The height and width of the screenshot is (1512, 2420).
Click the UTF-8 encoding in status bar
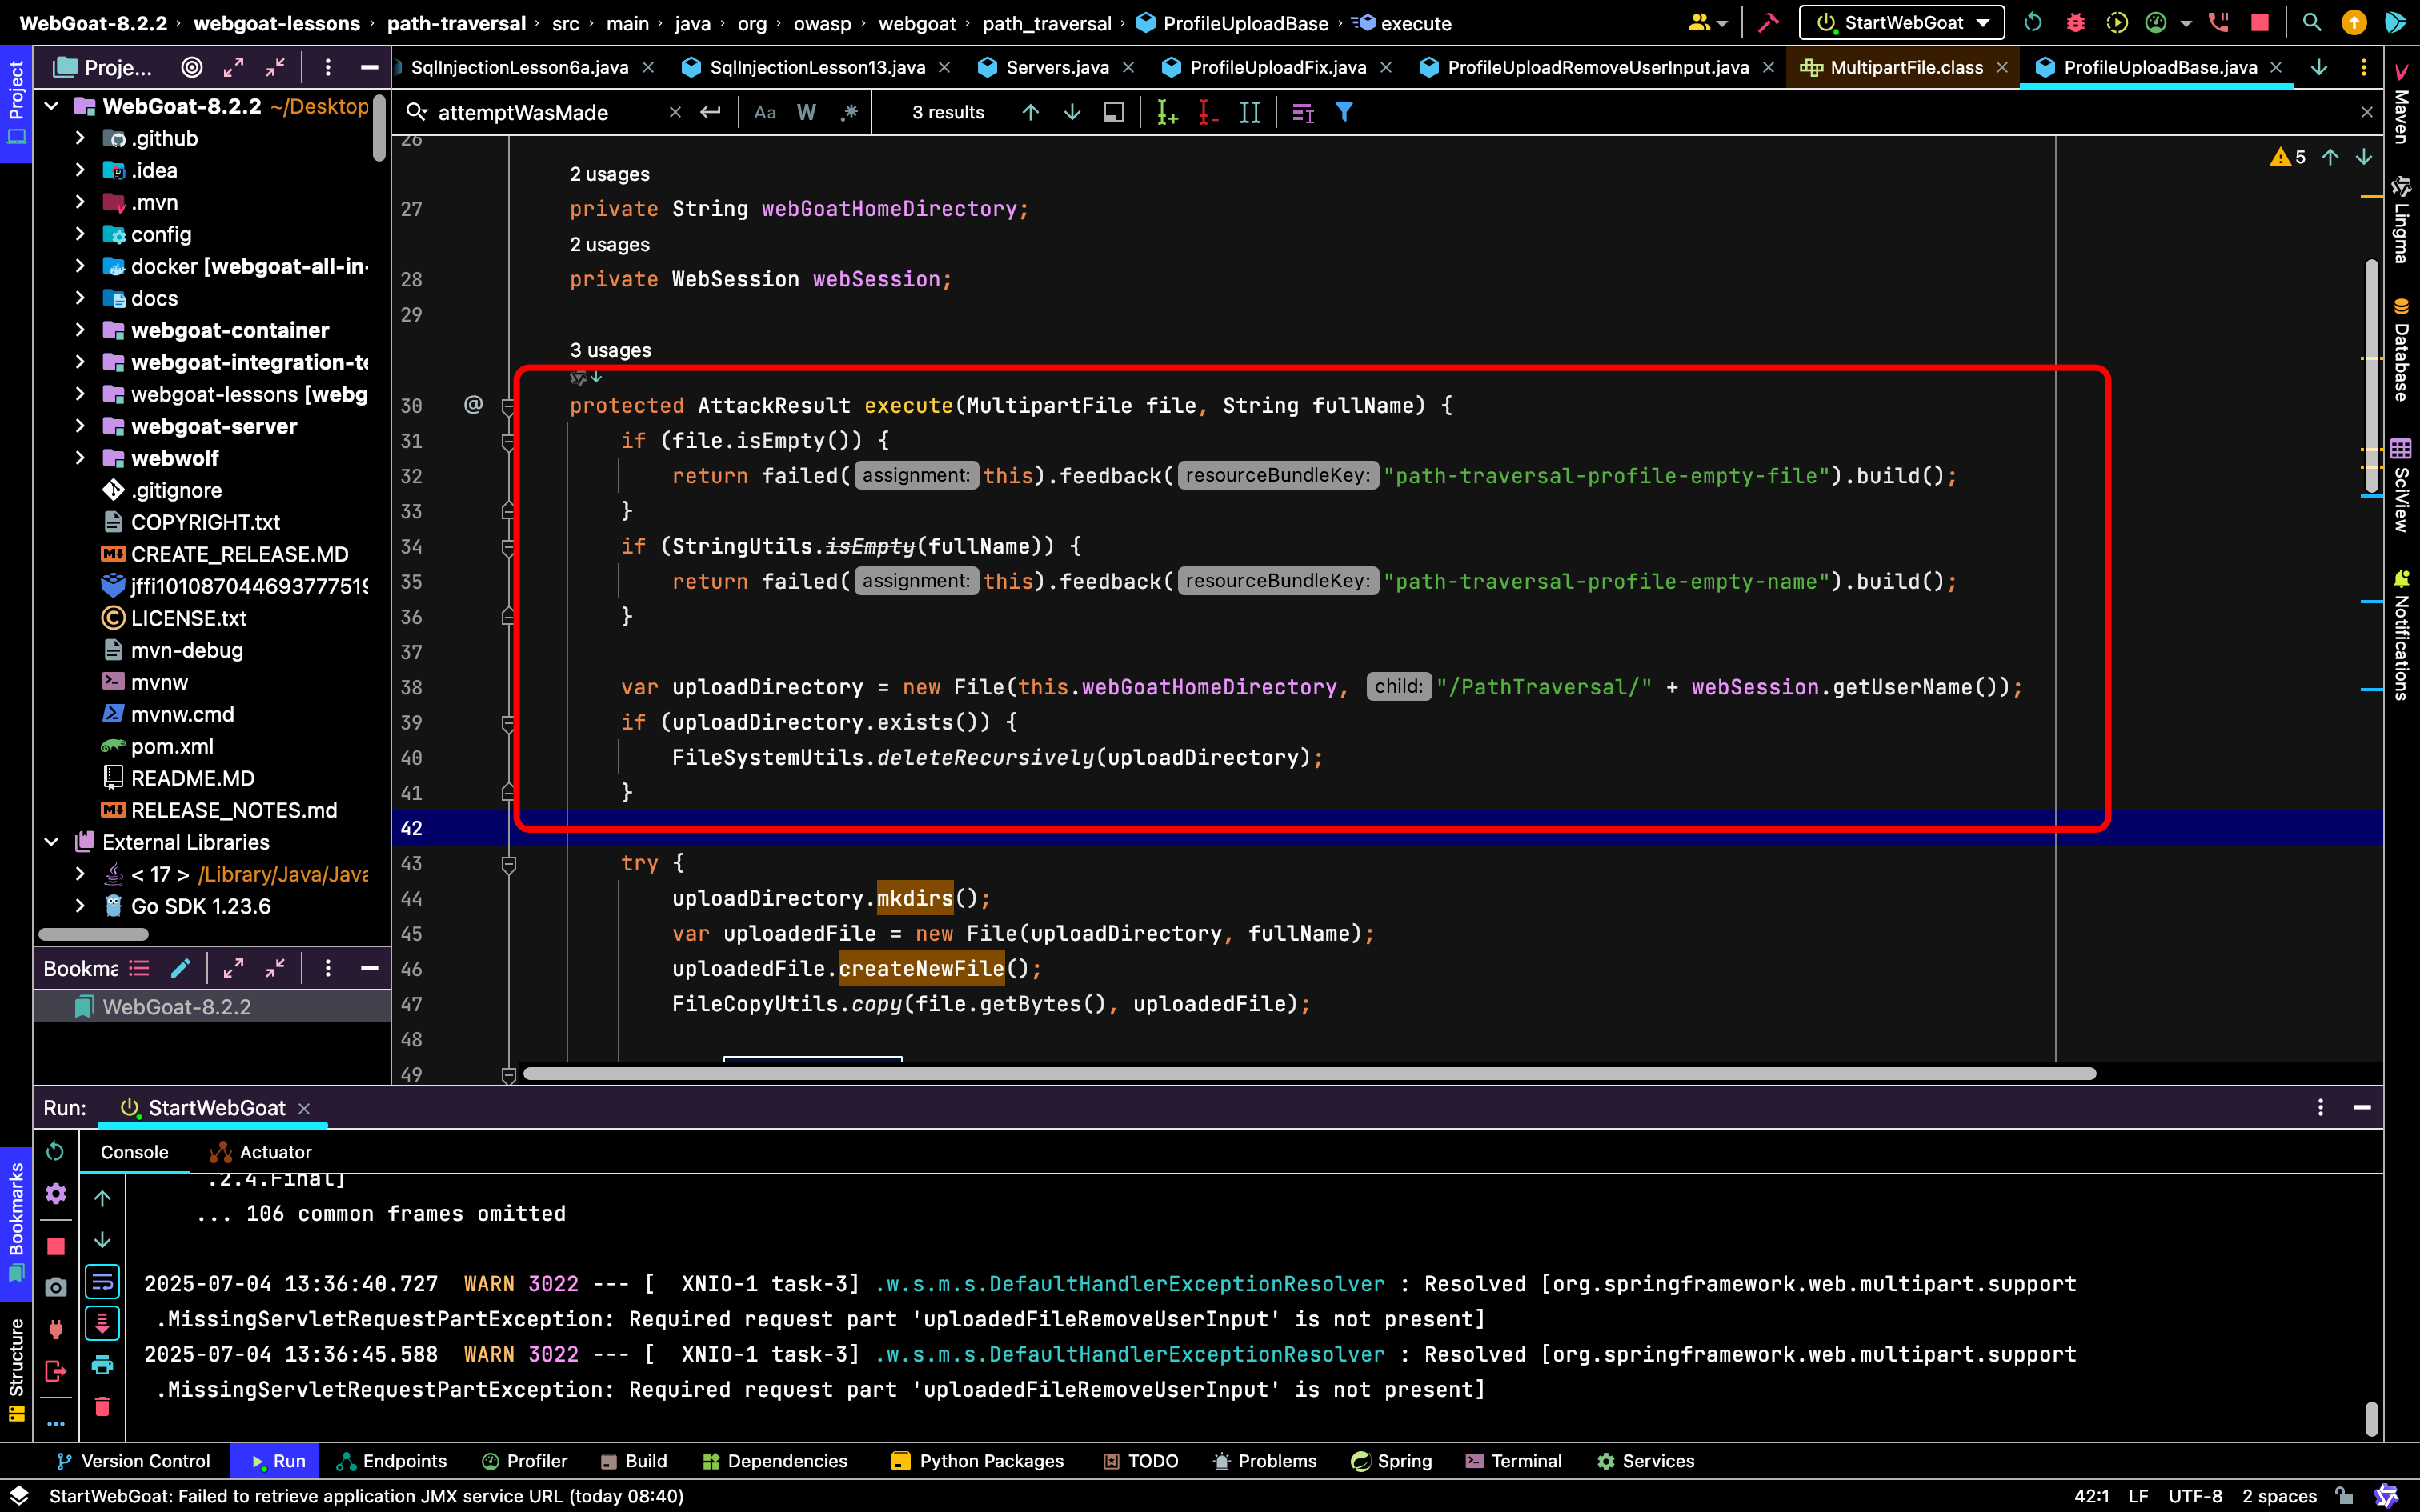coord(2195,1496)
